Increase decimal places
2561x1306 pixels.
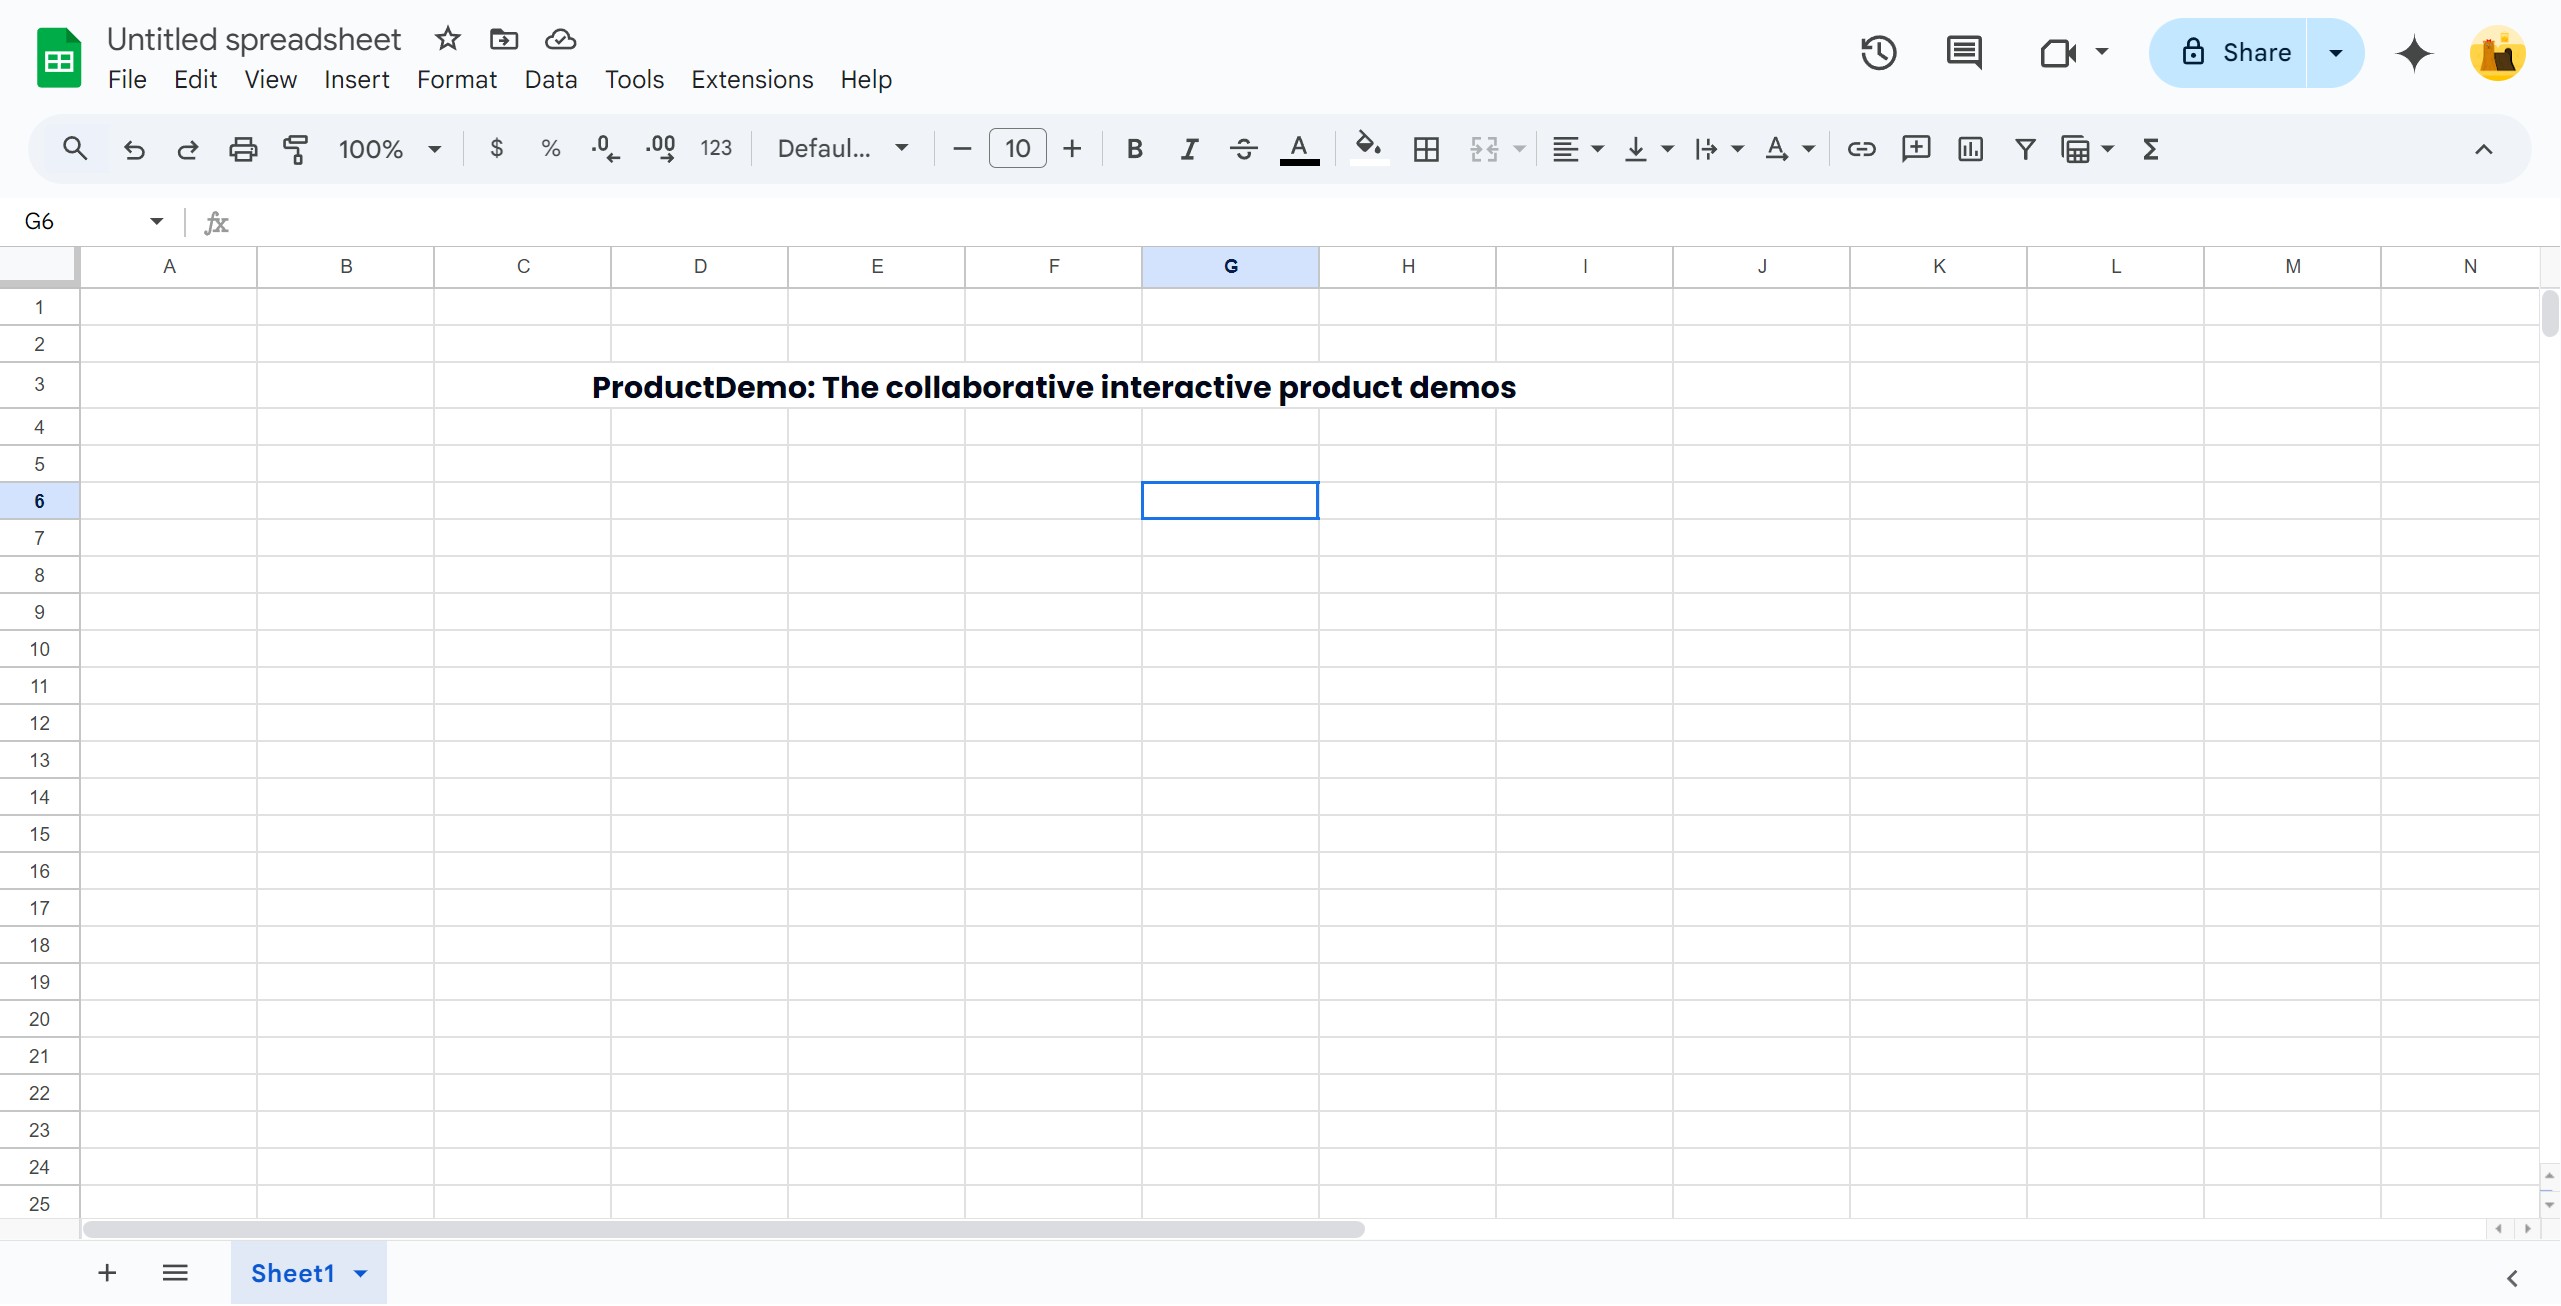pos(660,149)
